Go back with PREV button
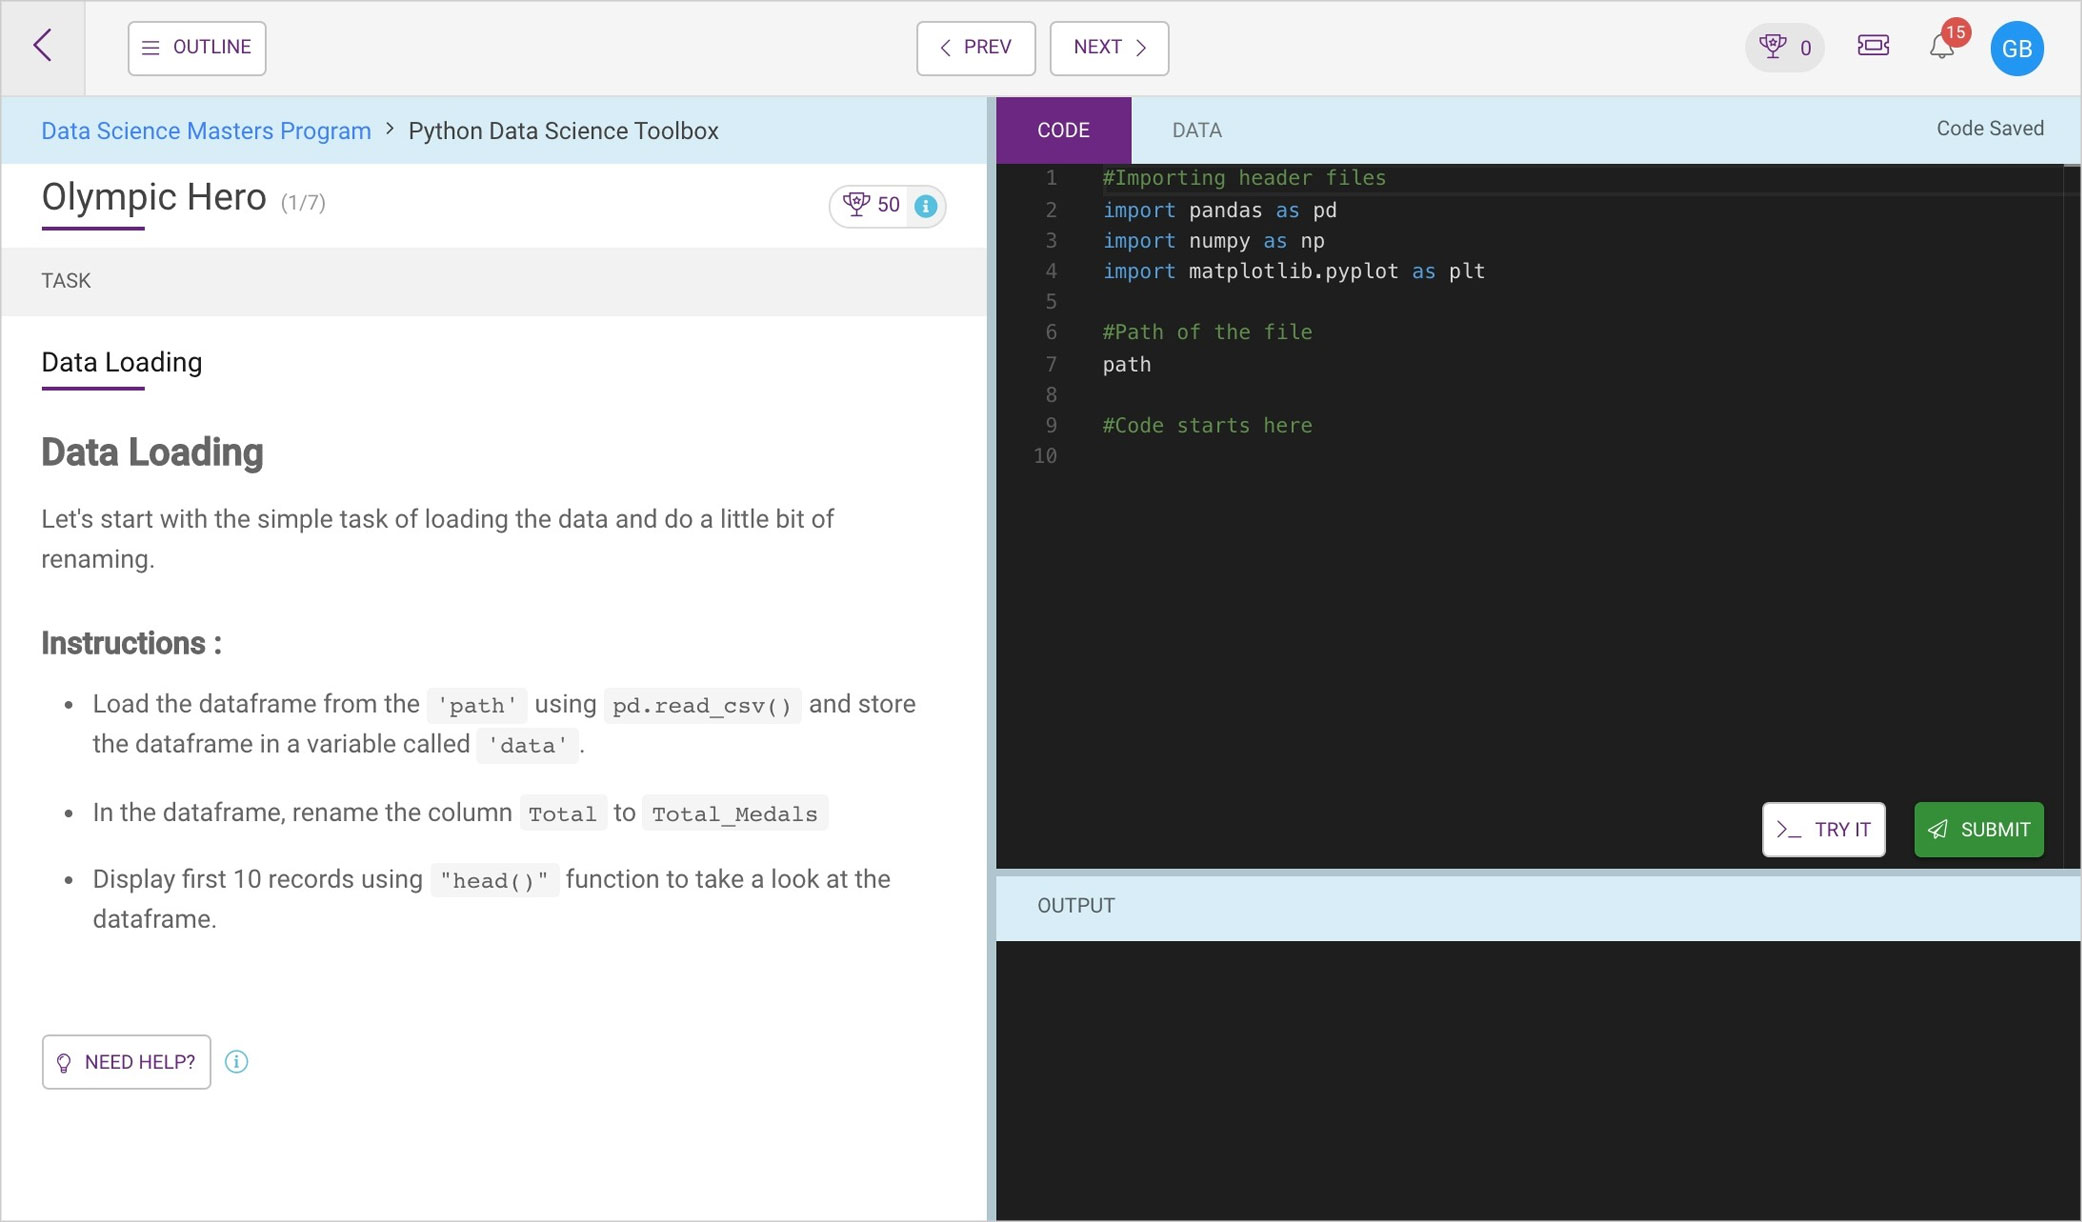Screen dimensions: 2082x1222 975,48
